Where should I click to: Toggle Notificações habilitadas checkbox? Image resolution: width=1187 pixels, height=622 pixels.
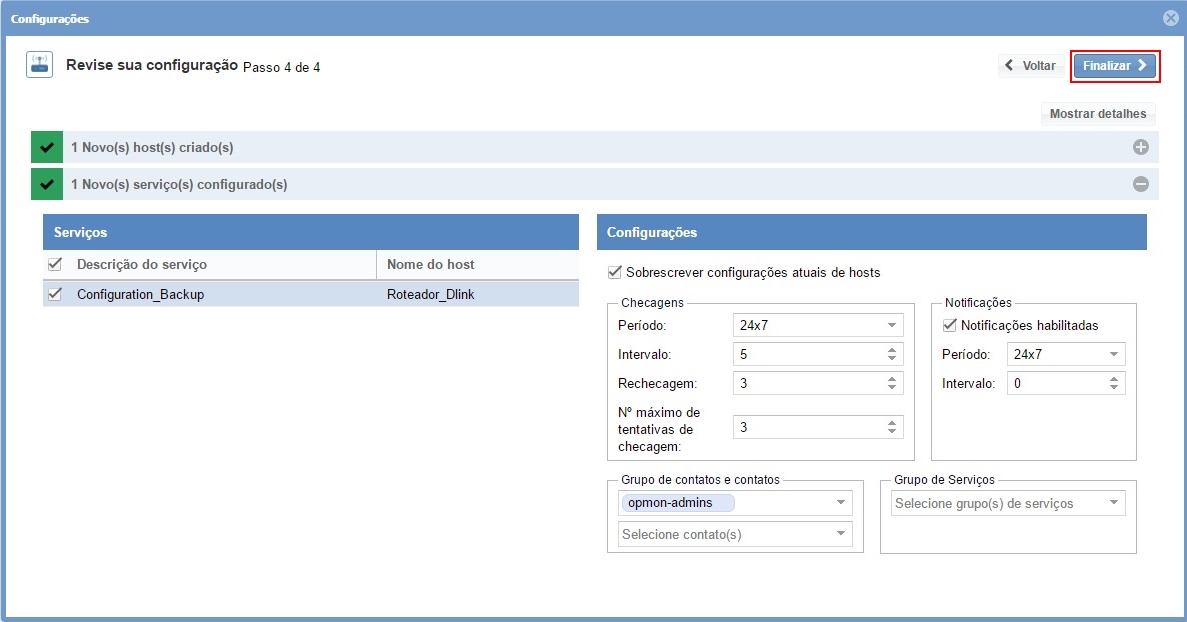(950, 325)
